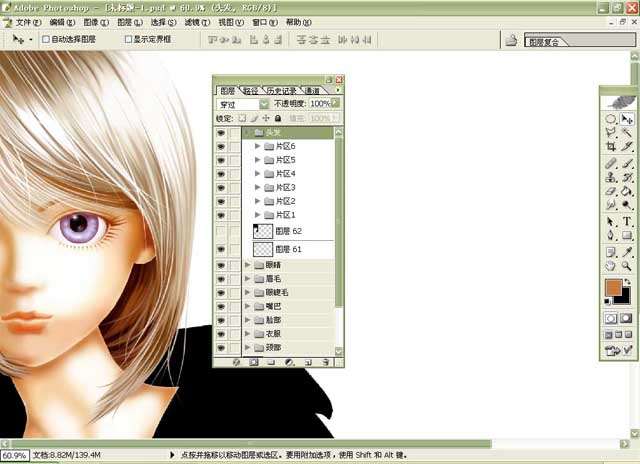The image size is (640, 464).
Task: Click the 60.9% zoom level field
Action: pyautogui.click(x=14, y=456)
